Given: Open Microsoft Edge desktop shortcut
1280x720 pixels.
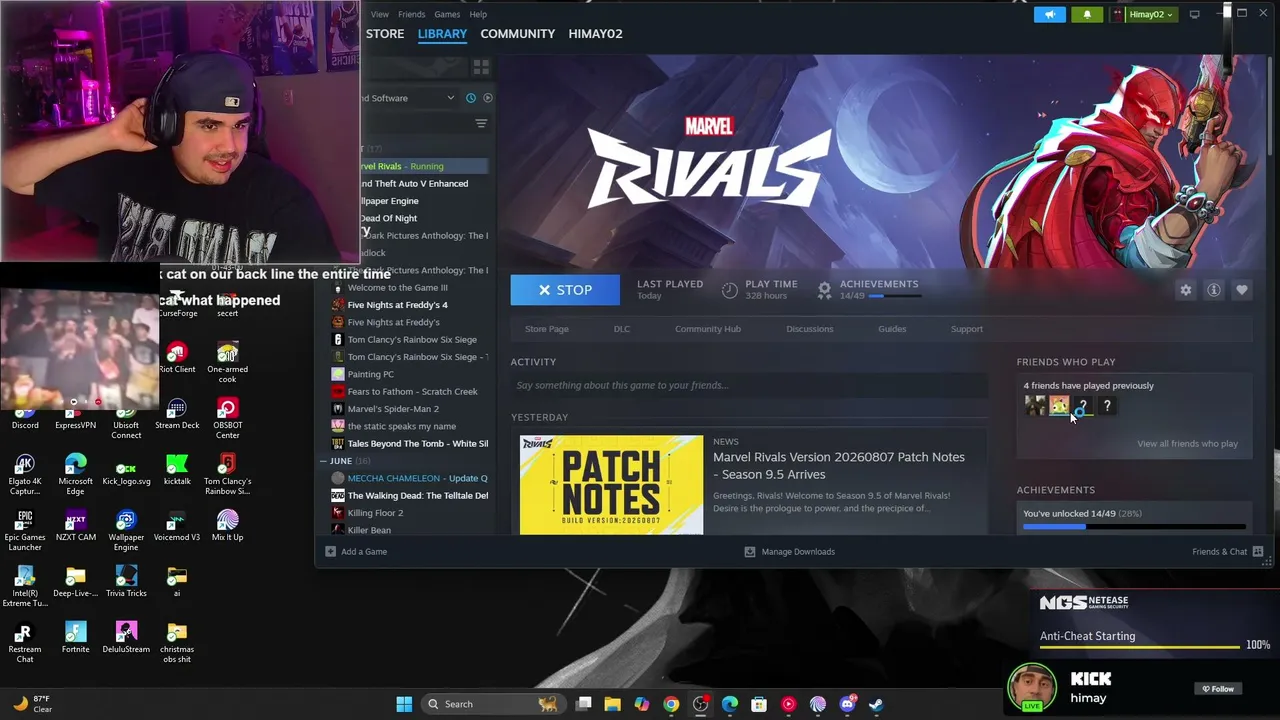Looking at the screenshot, I should pyautogui.click(x=75, y=475).
